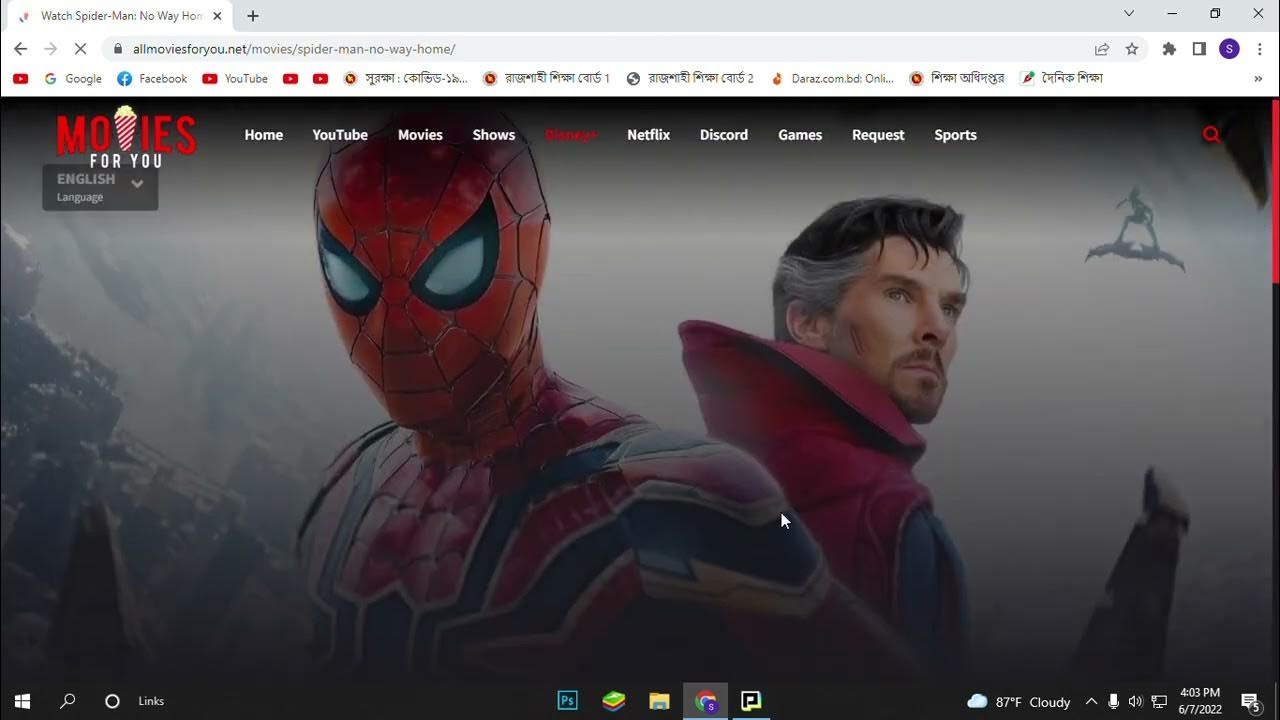Open the Discord nav link
Viewport: 1280px width, 720px height.
[724, 135]
